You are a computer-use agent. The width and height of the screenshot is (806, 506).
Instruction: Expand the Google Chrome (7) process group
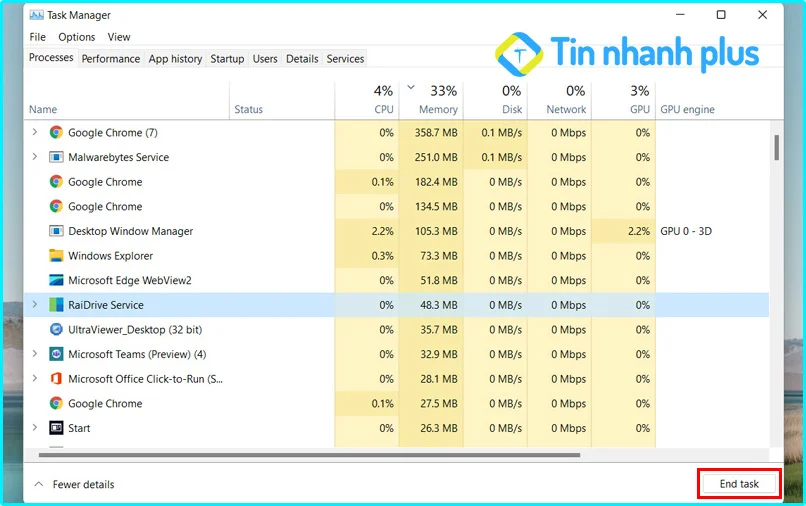tap(34, 132)
